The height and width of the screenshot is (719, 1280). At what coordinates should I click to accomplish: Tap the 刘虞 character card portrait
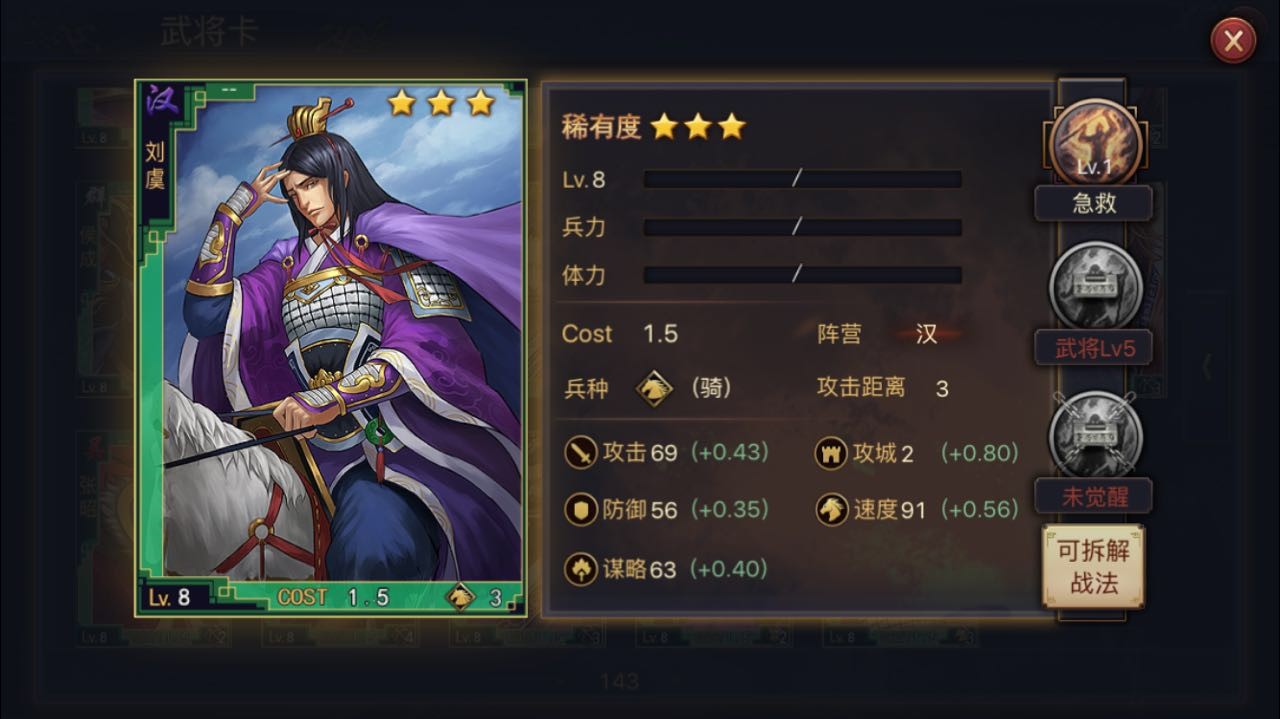330,347
